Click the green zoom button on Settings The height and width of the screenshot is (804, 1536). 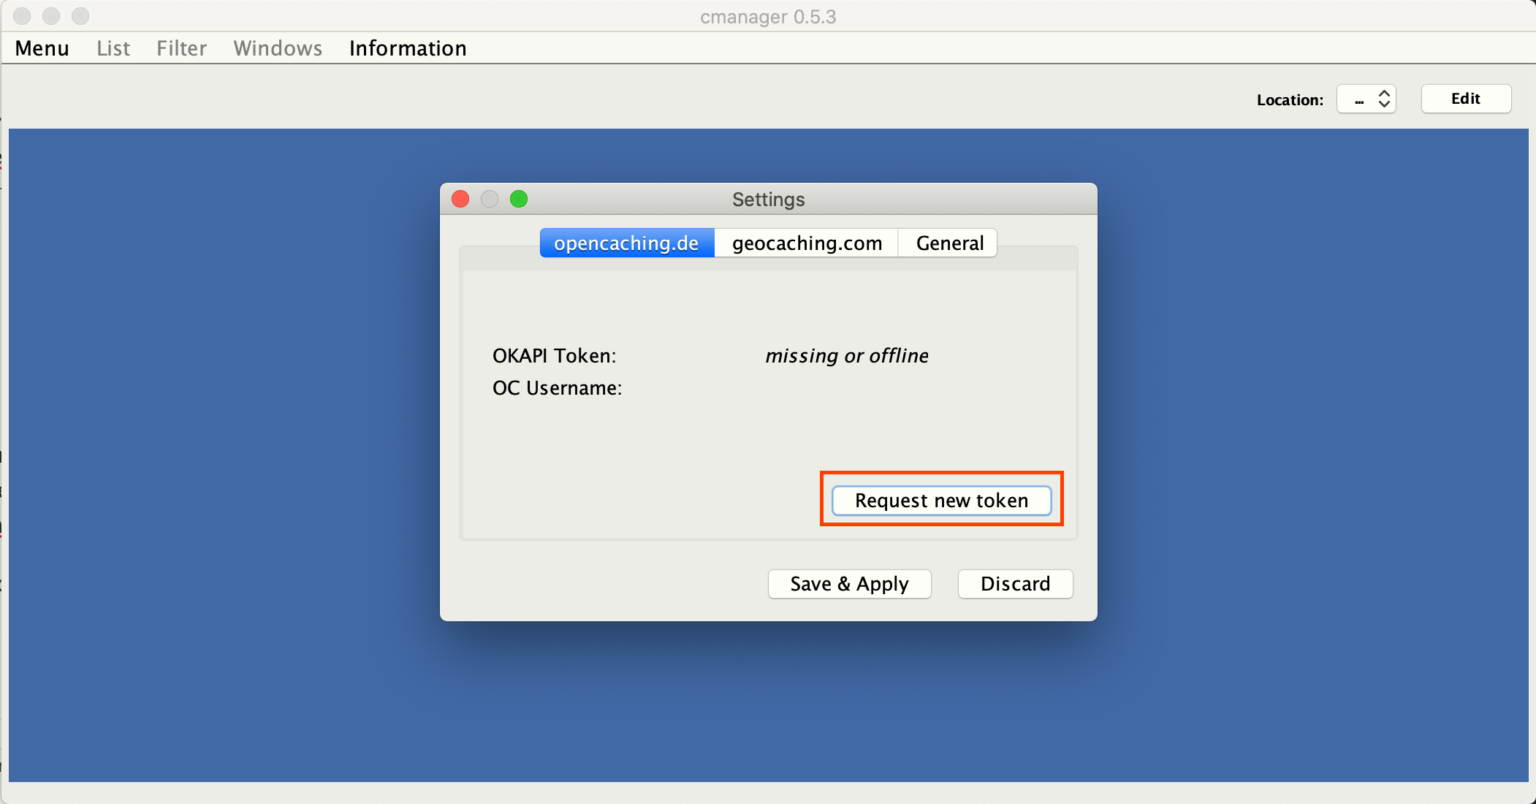tap(519, 199)
